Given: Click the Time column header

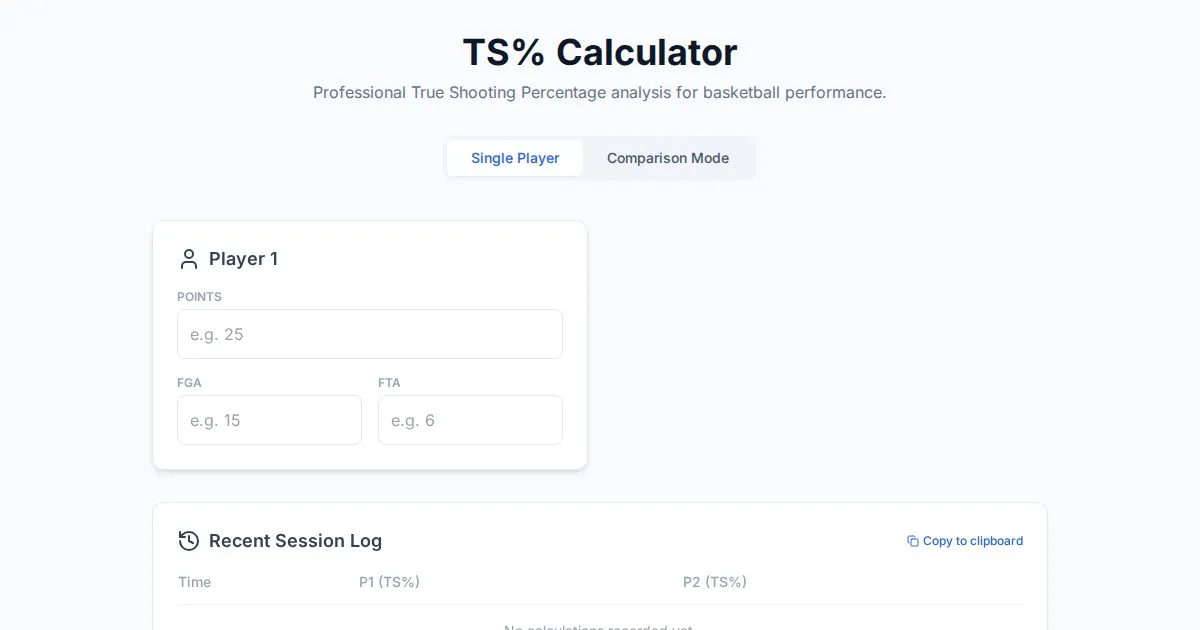Looking at the screenshot, I should 195,582.
